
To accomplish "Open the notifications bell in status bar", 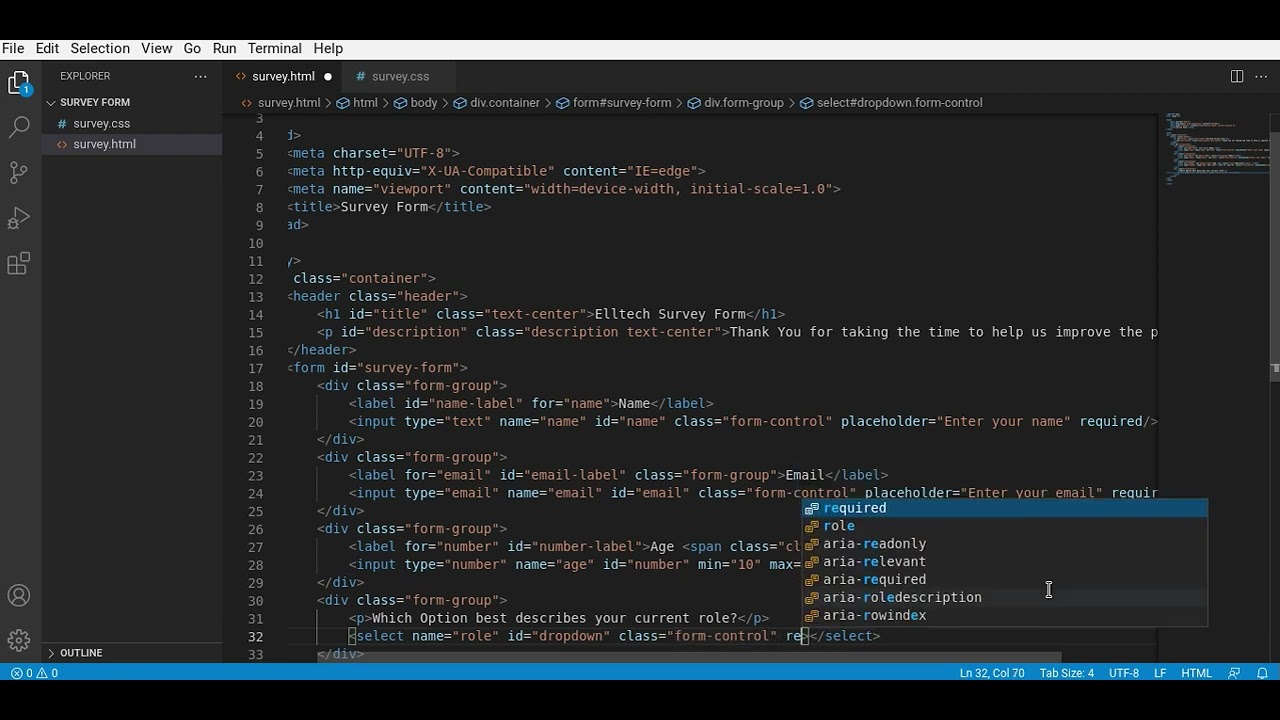I will pyautogui.click(x=1262, y=673).
